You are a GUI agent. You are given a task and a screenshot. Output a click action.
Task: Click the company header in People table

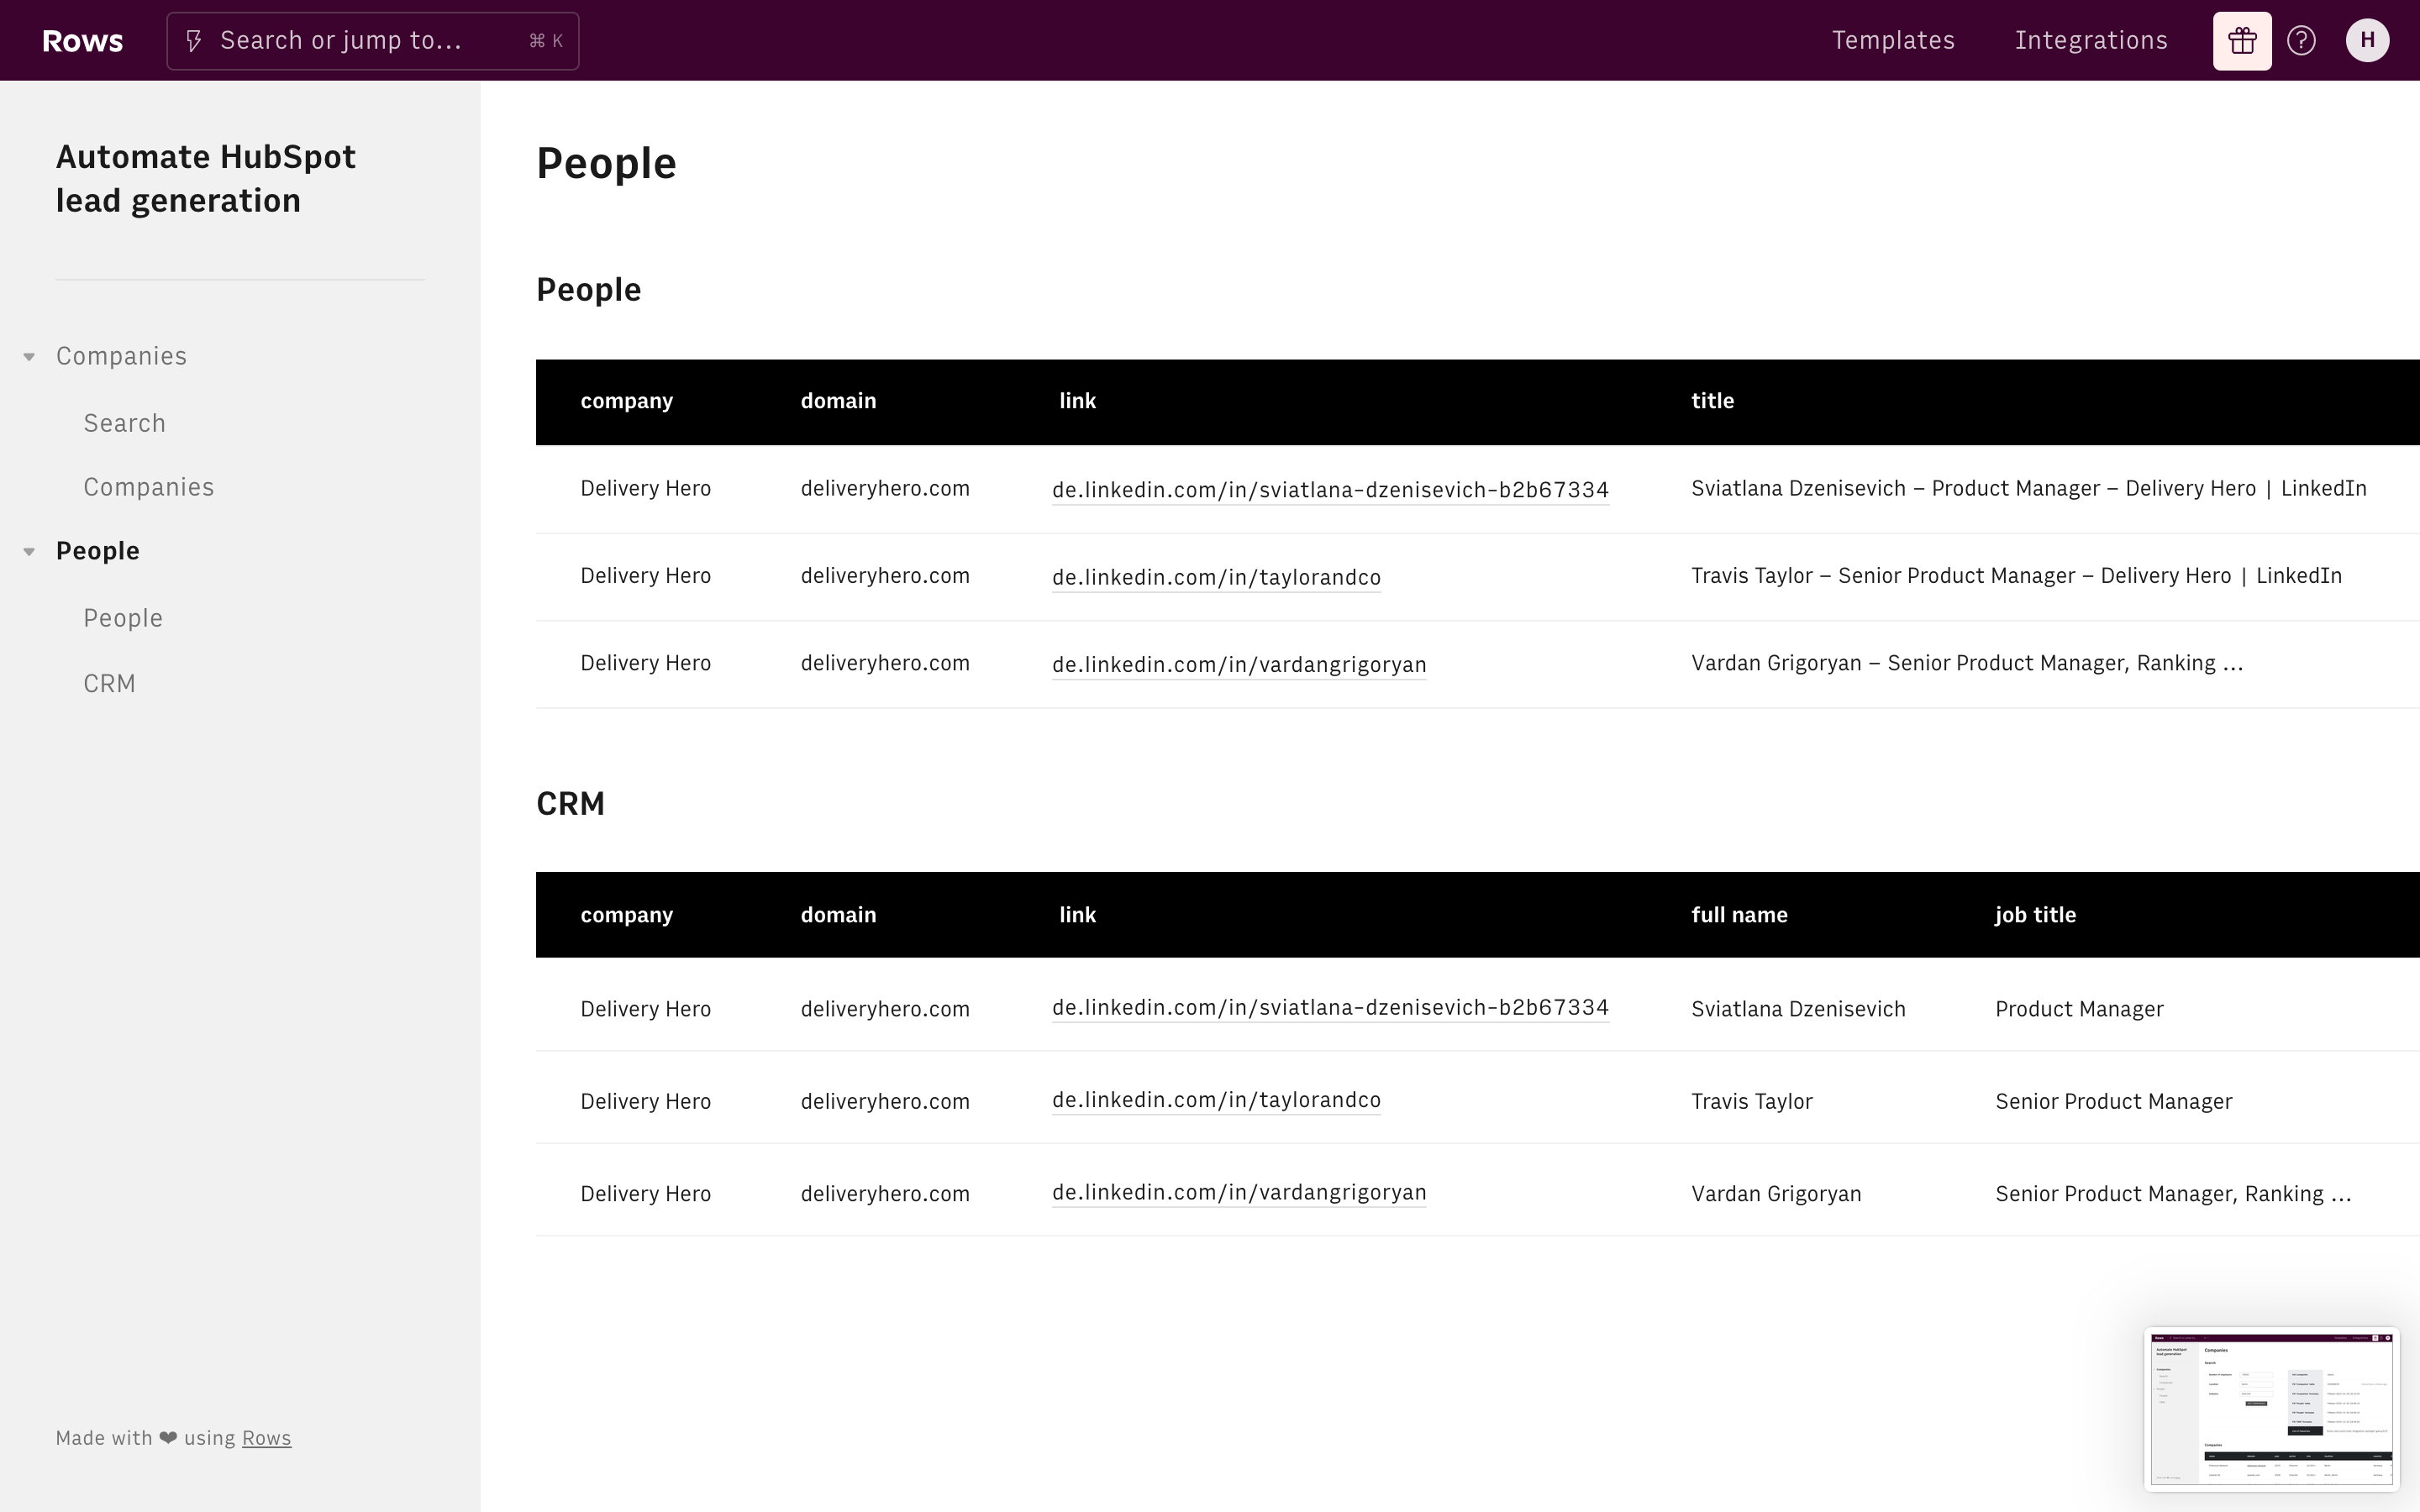(626, 401)
